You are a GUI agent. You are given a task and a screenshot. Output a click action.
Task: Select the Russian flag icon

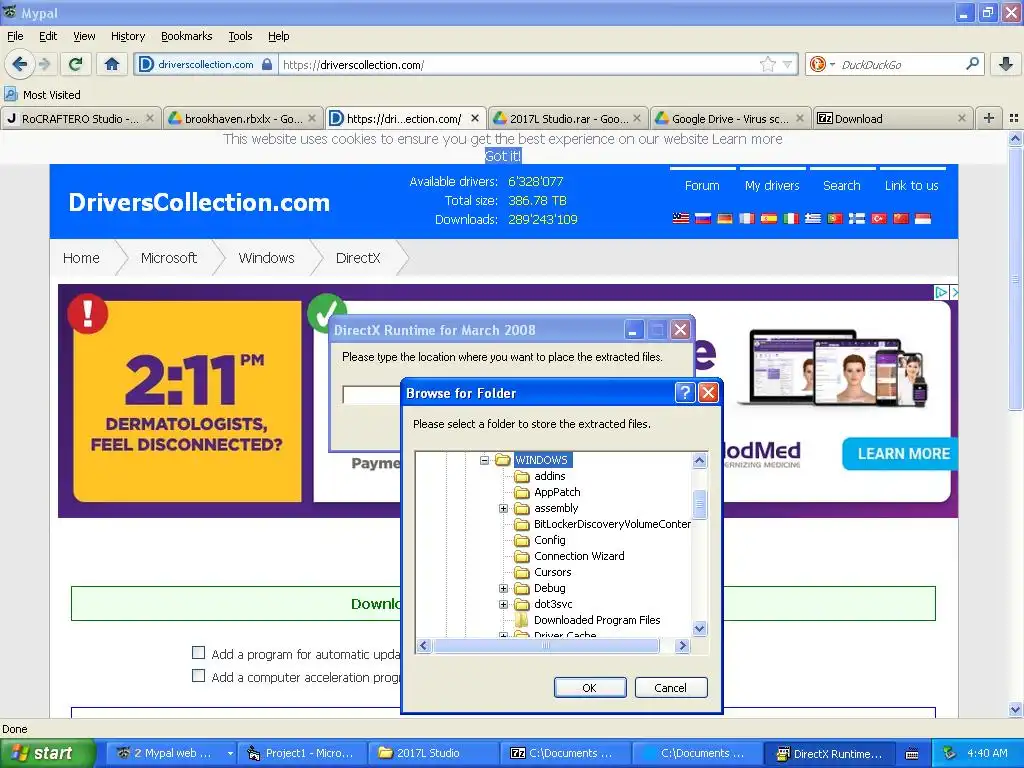(x=703, y=218)
